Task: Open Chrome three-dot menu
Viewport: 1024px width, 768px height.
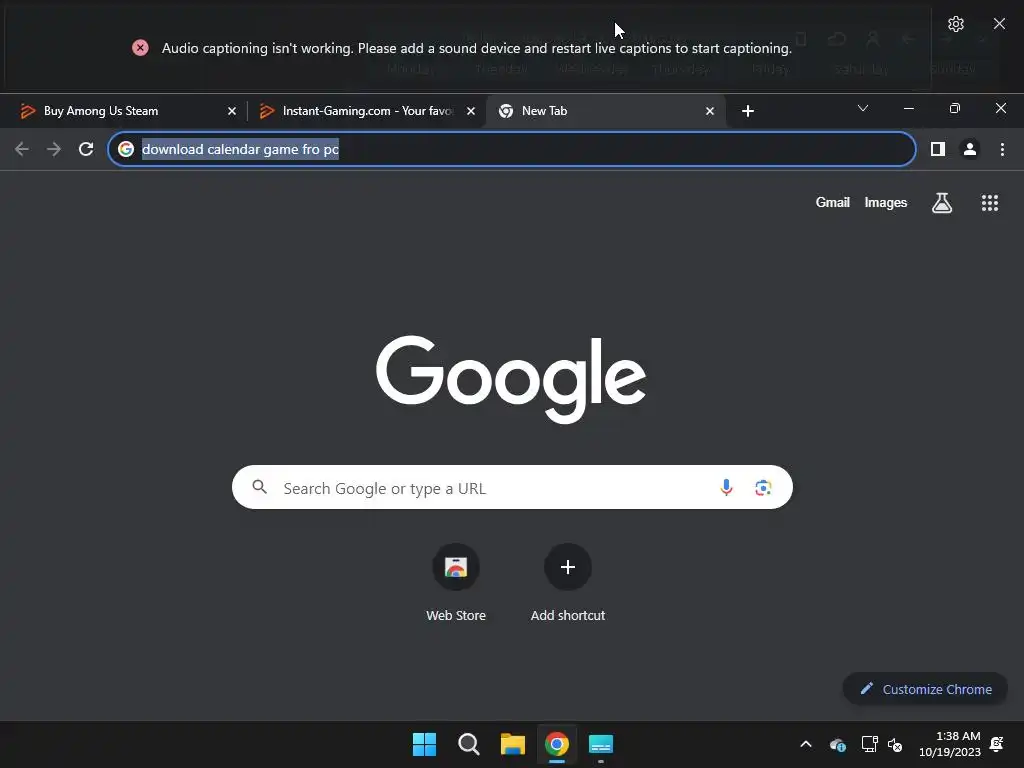Action: tap(1002, 149)
